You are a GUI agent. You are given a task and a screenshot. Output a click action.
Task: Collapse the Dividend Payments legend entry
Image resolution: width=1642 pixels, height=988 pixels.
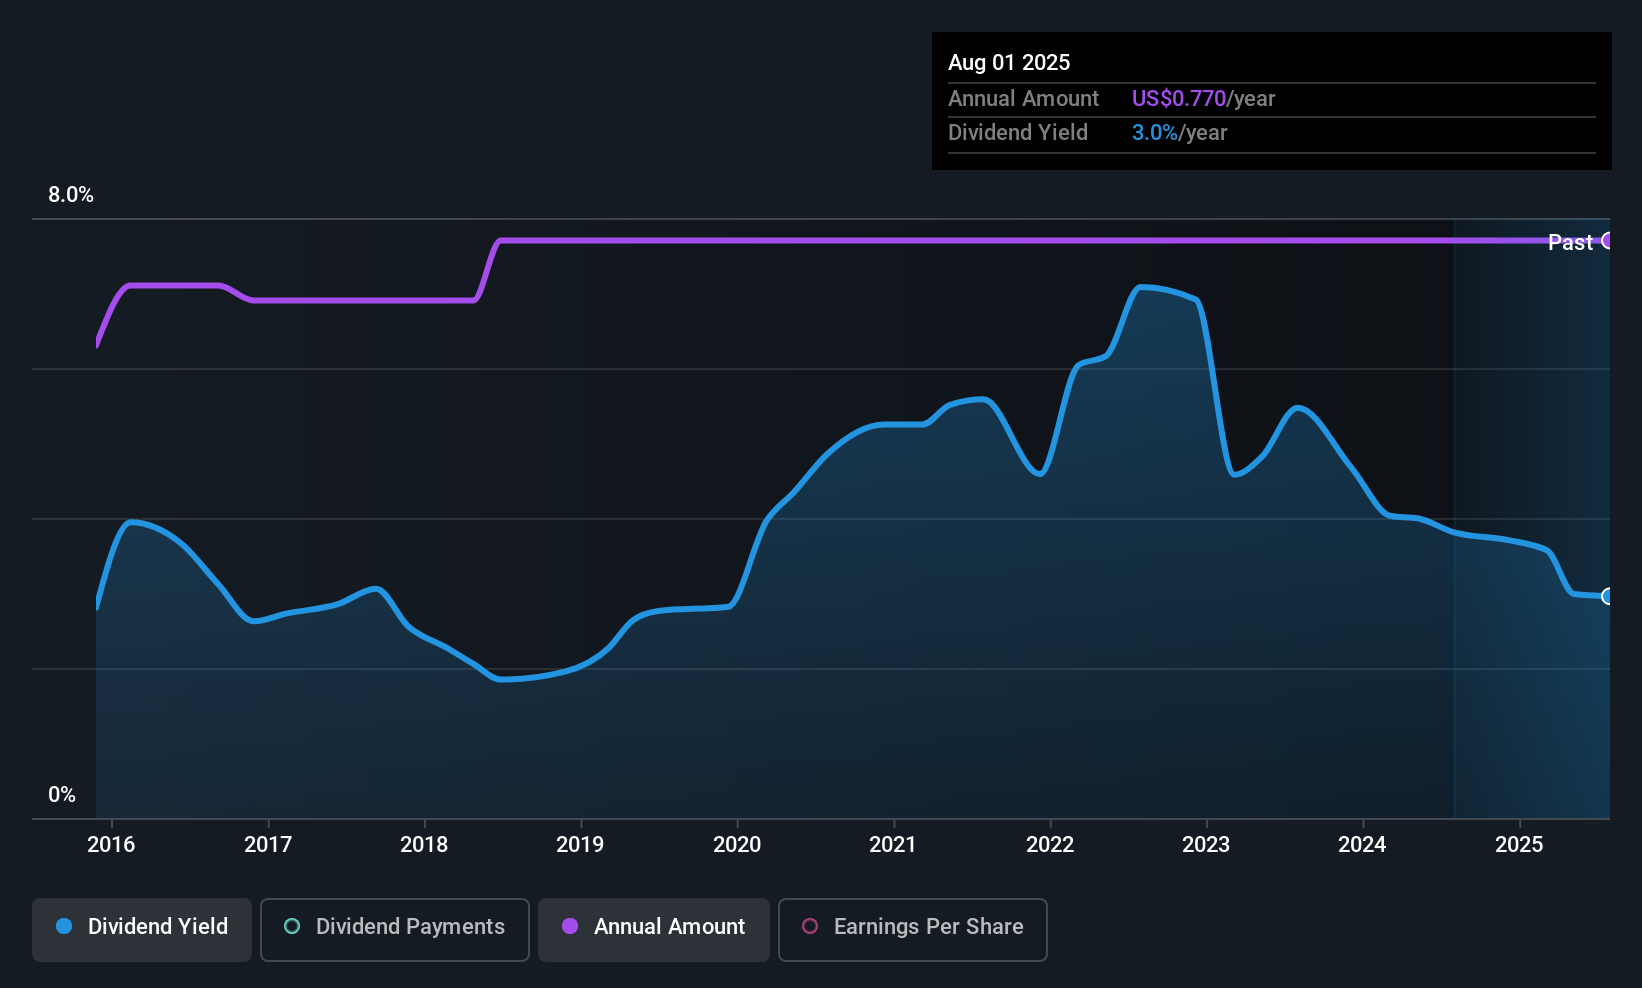pos(394,929)
